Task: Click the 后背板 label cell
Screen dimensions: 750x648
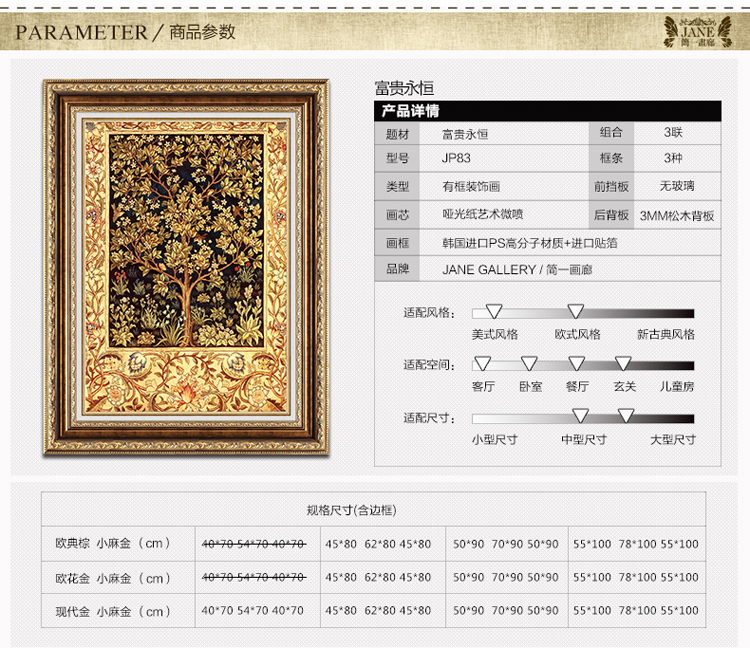Action: [x=611, y=215]
